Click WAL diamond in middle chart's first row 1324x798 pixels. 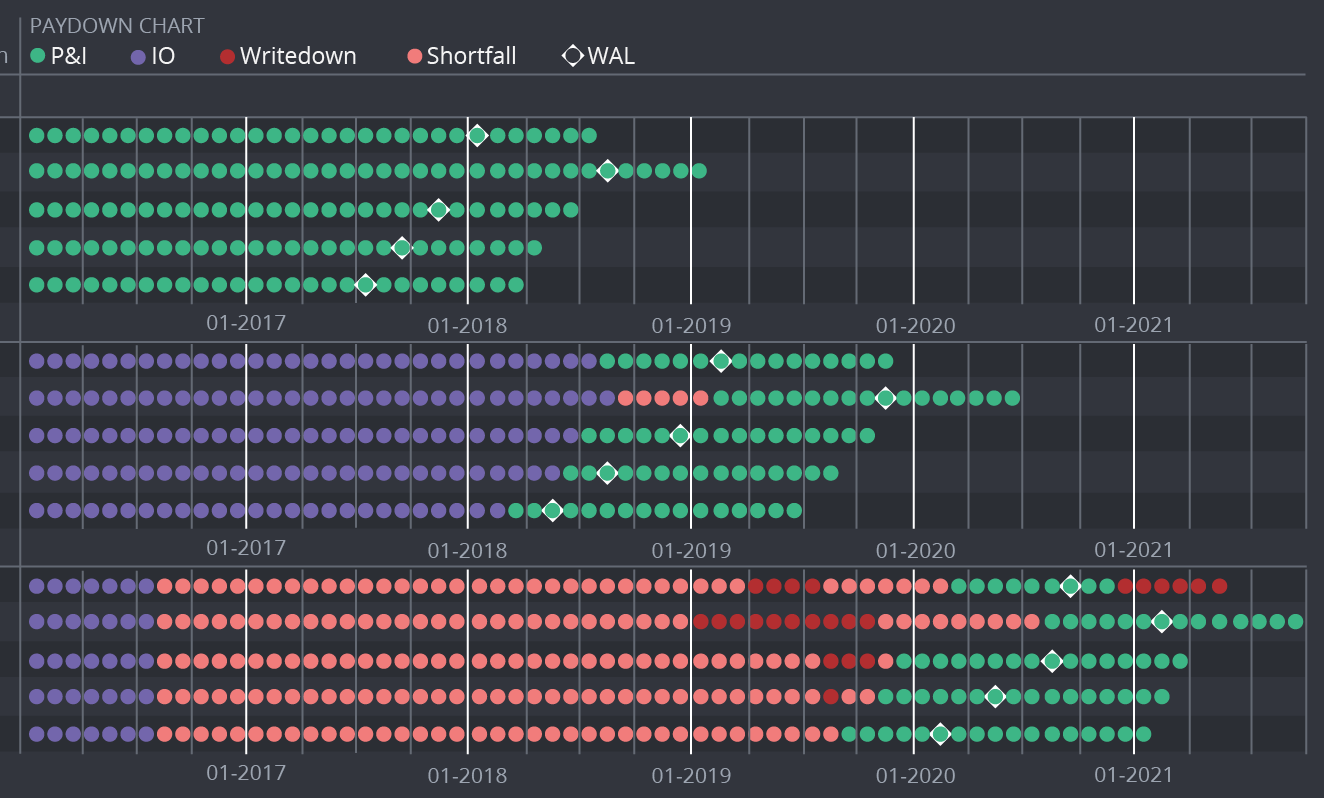coord(720,361)
